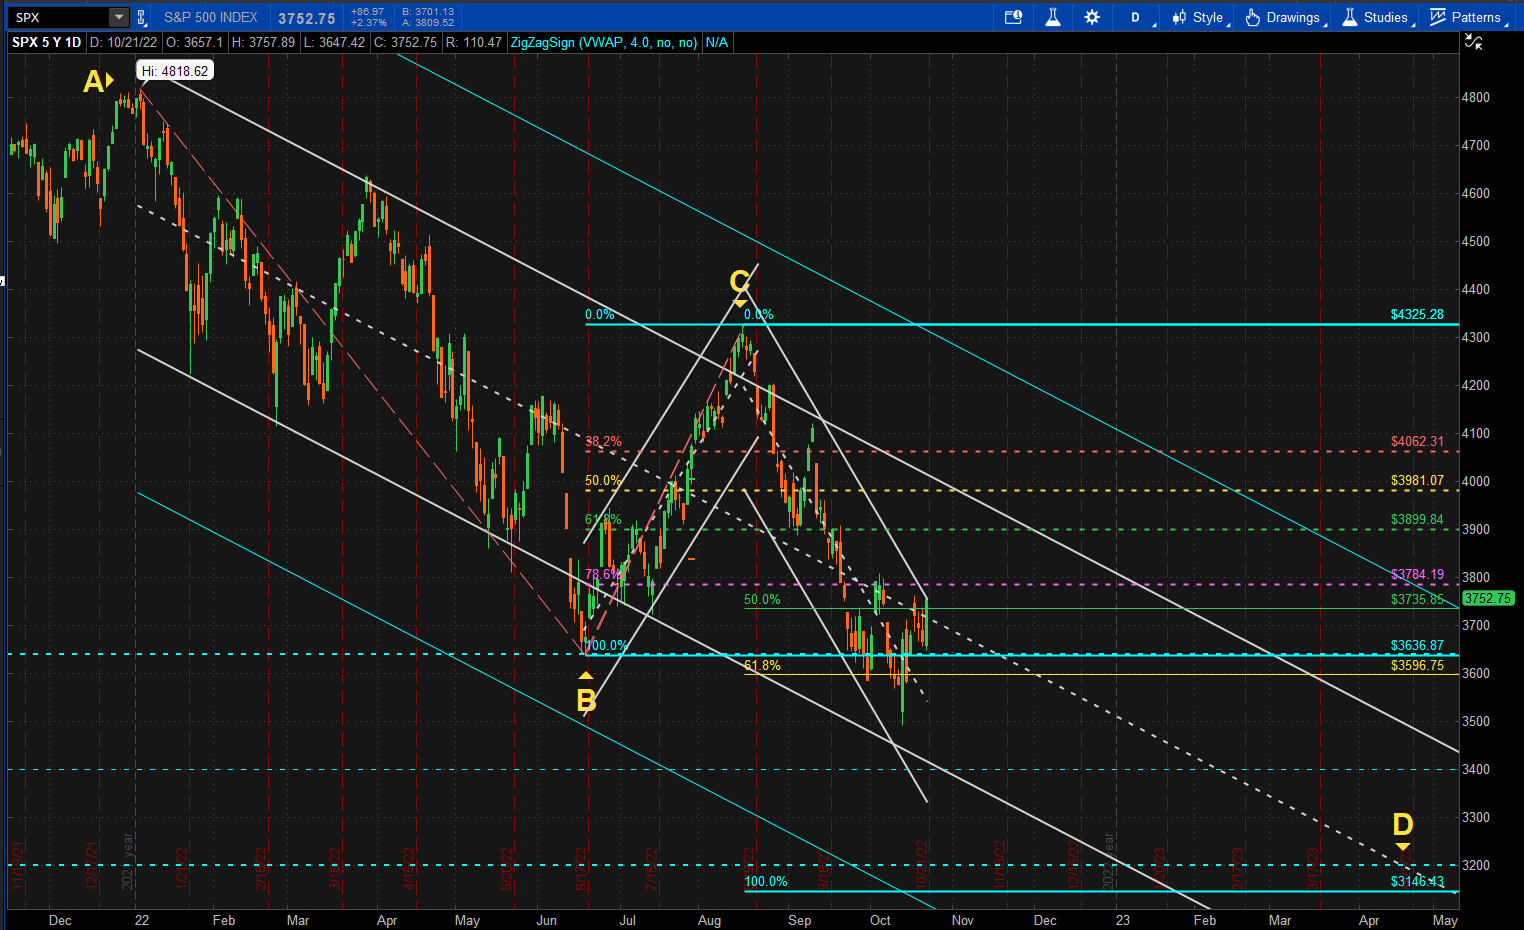Click the $3636.87 level label

point(1417,645)
